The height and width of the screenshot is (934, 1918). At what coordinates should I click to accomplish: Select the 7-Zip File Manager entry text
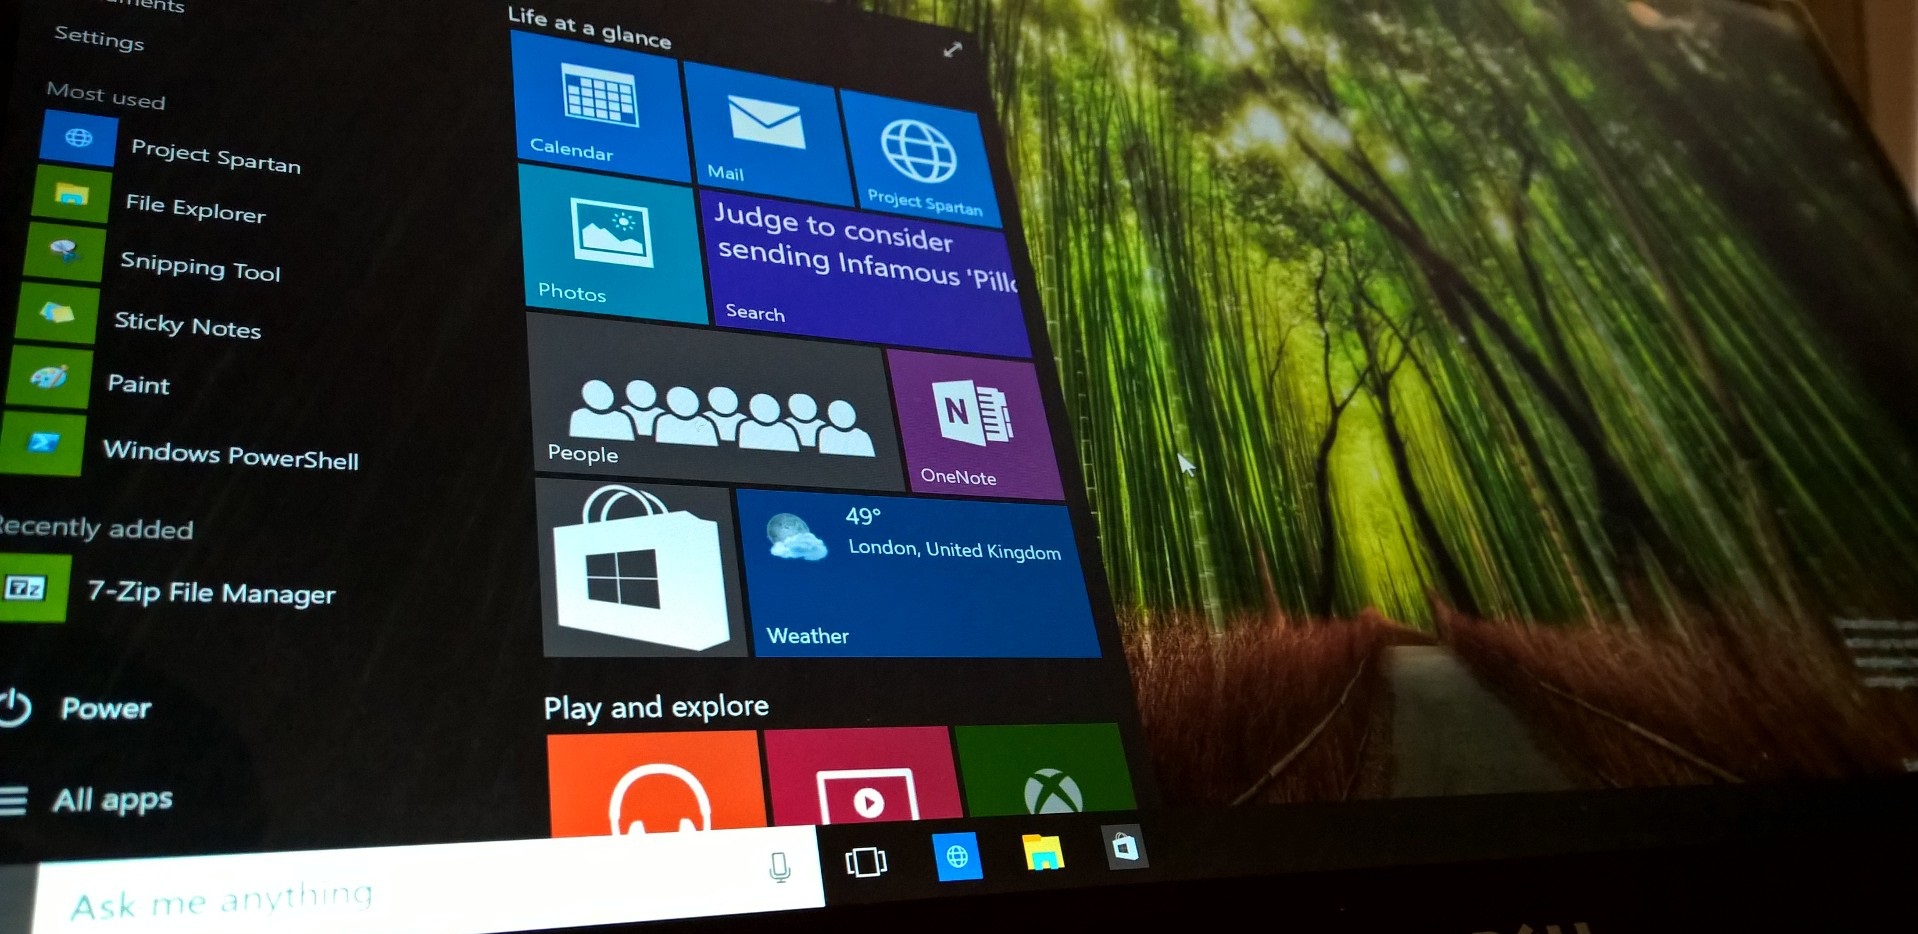click(211, 593)
